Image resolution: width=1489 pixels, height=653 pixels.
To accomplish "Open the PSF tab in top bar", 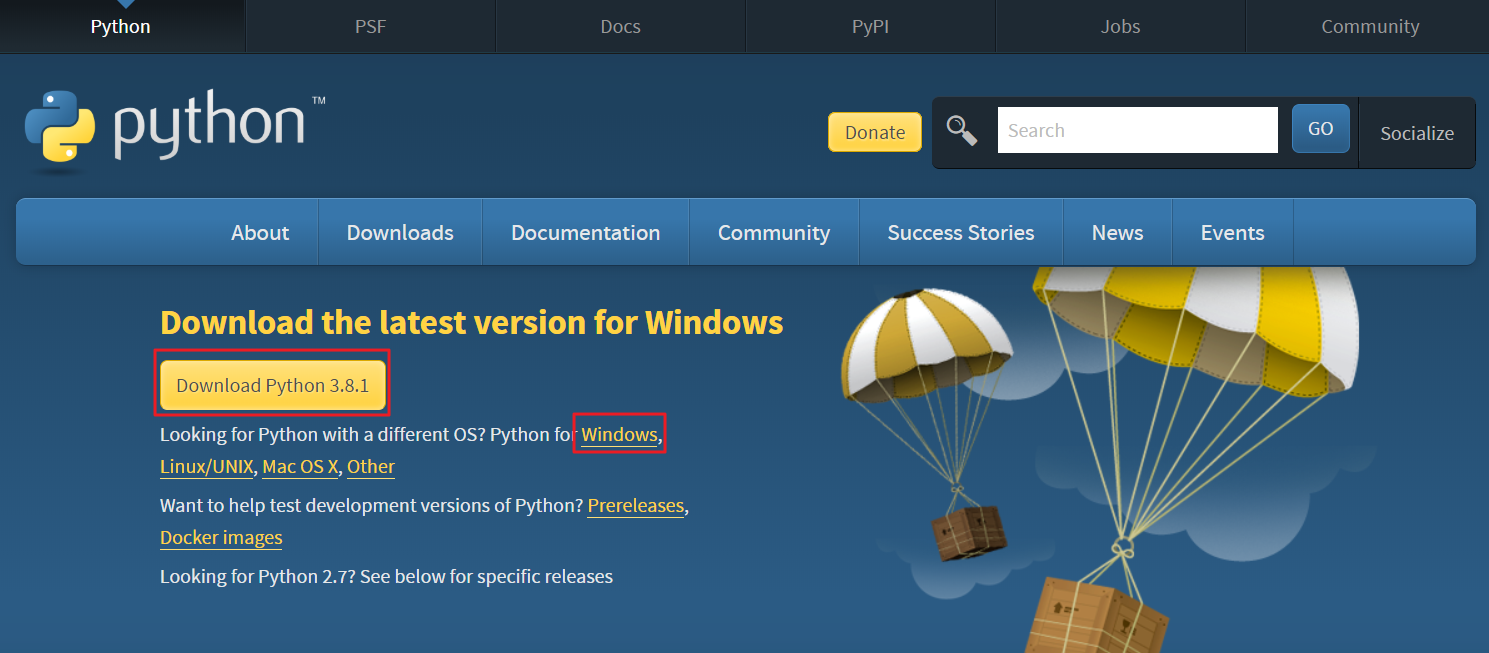I will [x=370, y=27].
